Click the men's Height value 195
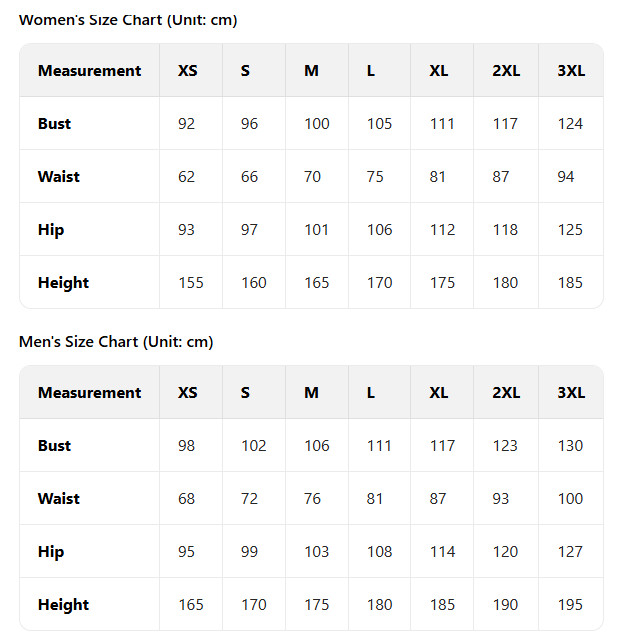The height and width of the screenshot is (634, 634). pos(570,604)
